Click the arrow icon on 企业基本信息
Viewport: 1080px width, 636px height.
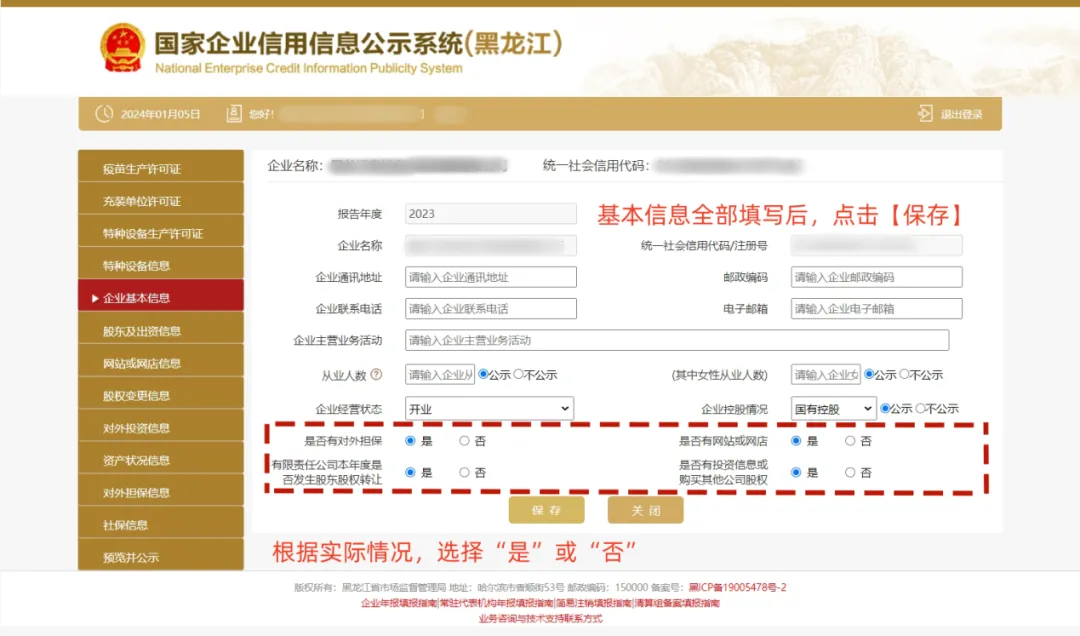point(95,298)
